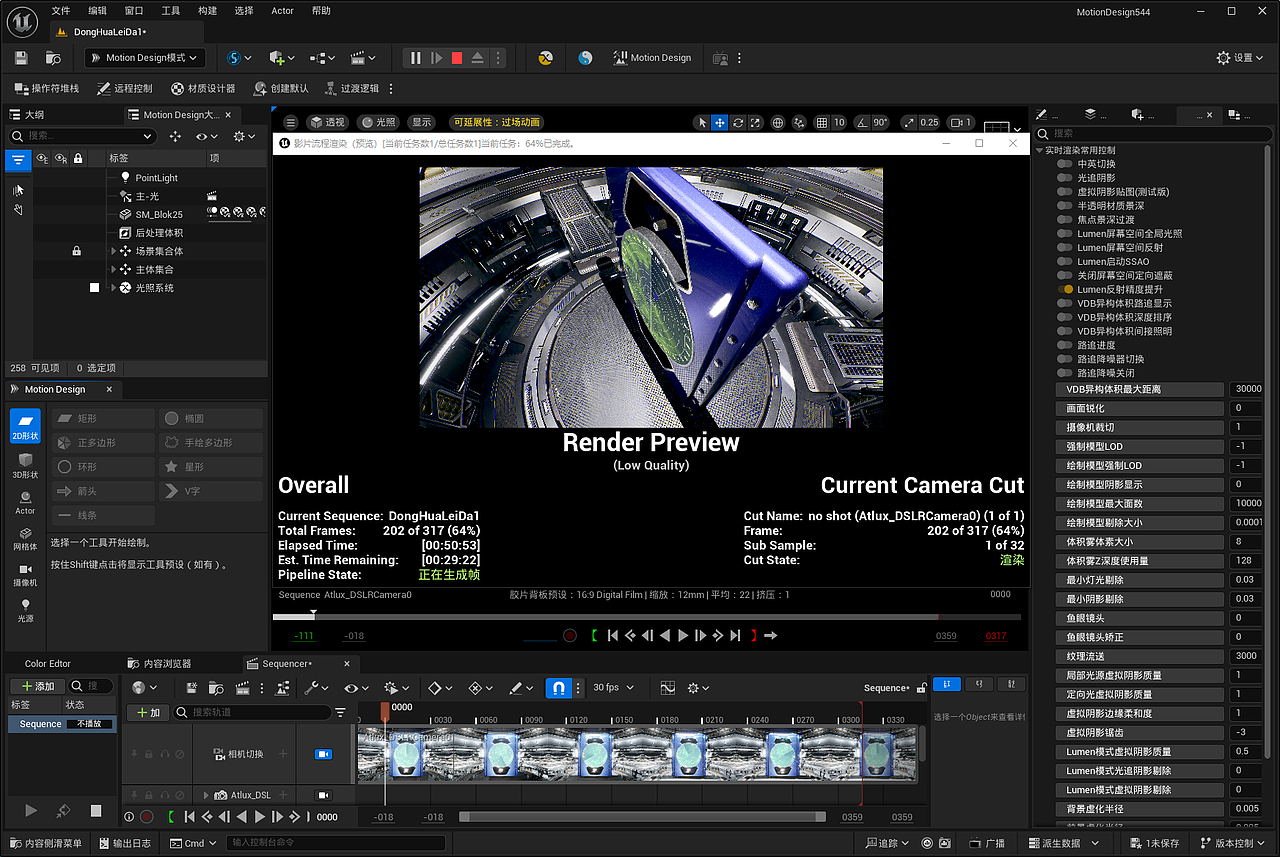Enable the 光追阴影 switch
1280x857 pixels.
coord(1065,178)
